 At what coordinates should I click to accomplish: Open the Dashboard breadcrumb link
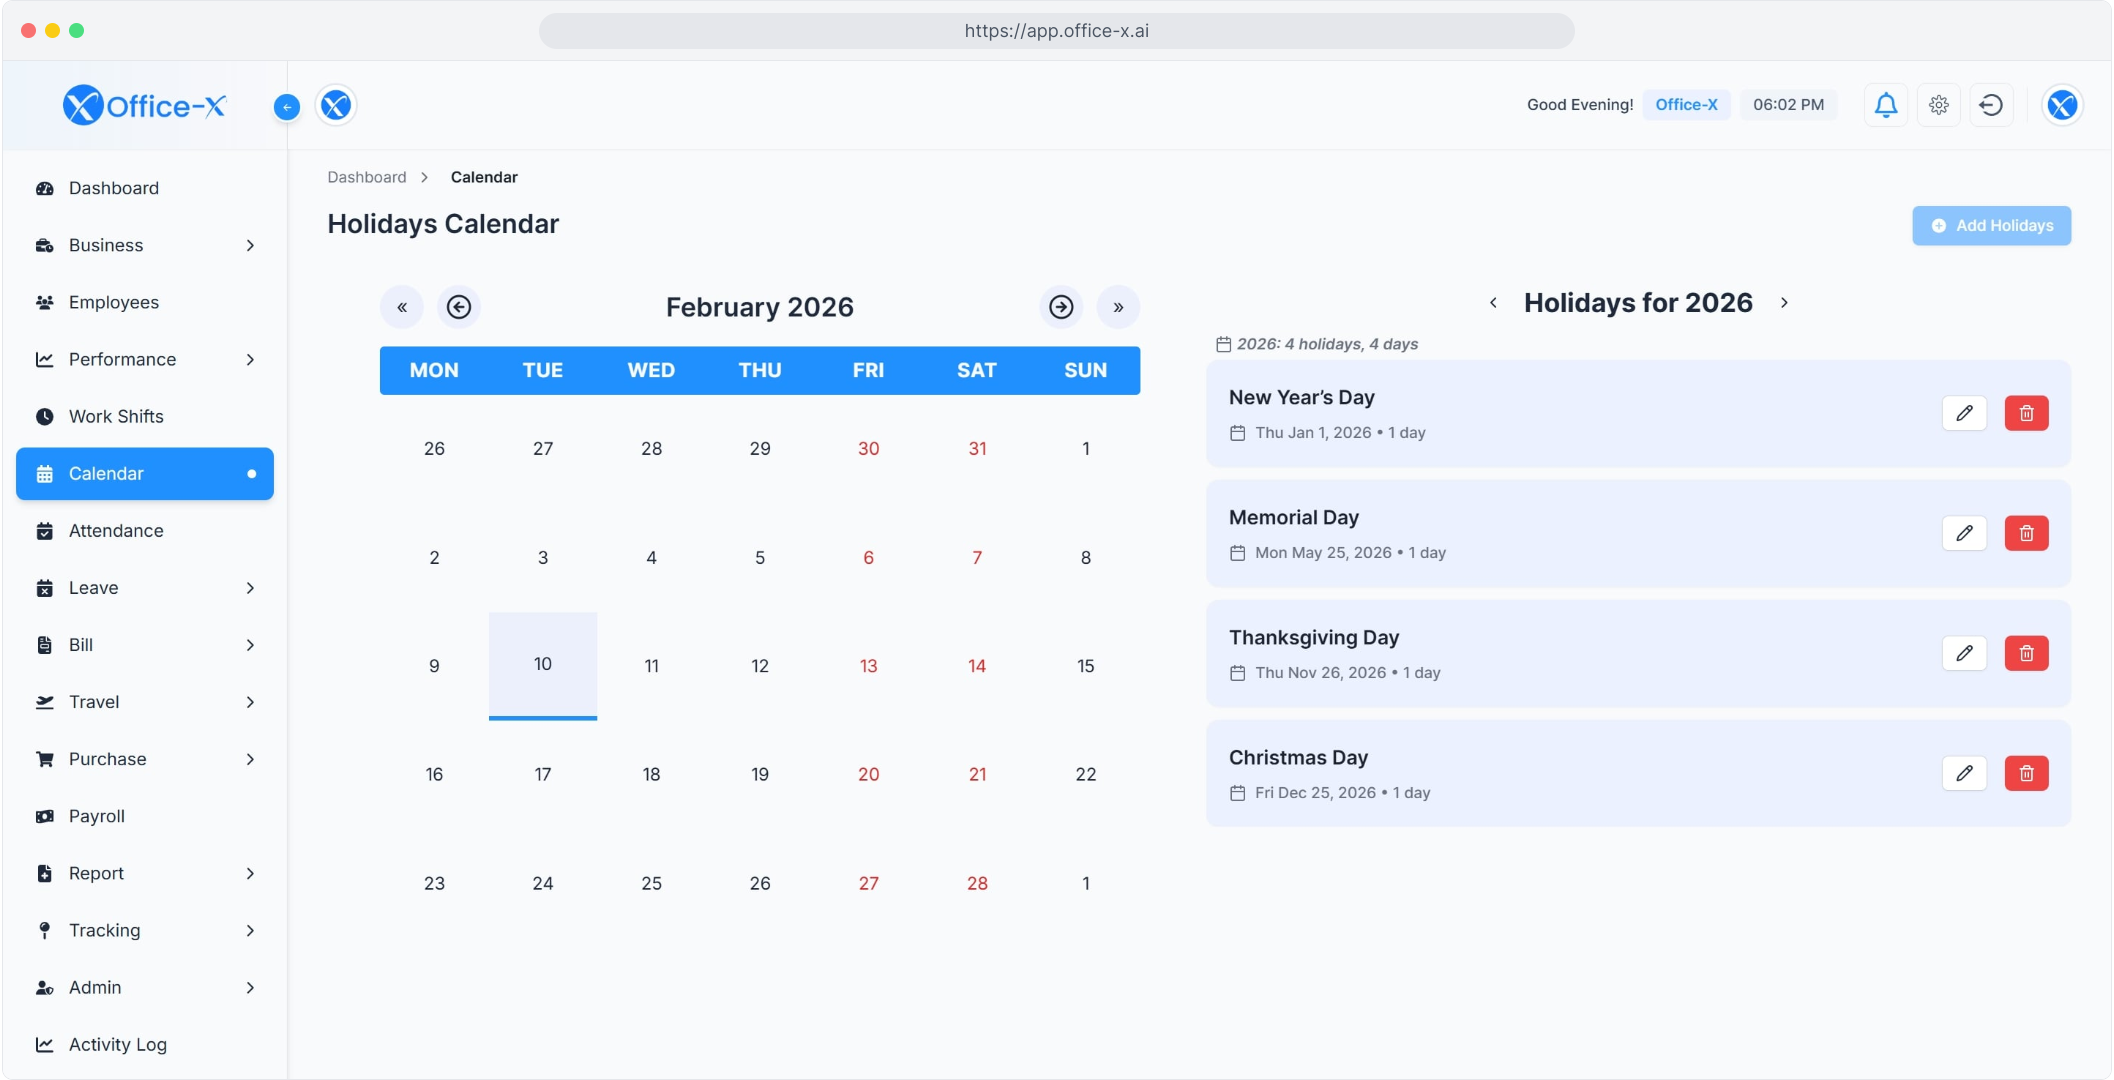tap(366, 177)
